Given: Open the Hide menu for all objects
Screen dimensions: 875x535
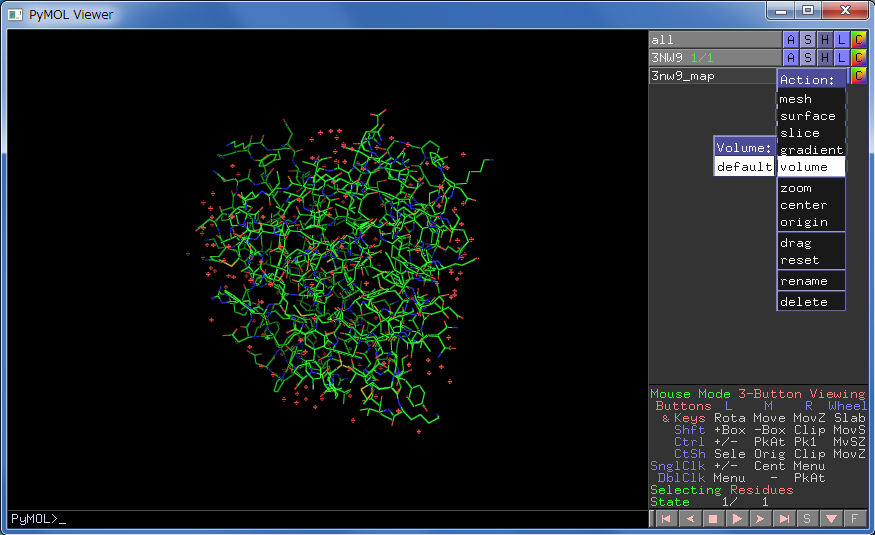Looking at the screenshot, I should tap(825, 40).
